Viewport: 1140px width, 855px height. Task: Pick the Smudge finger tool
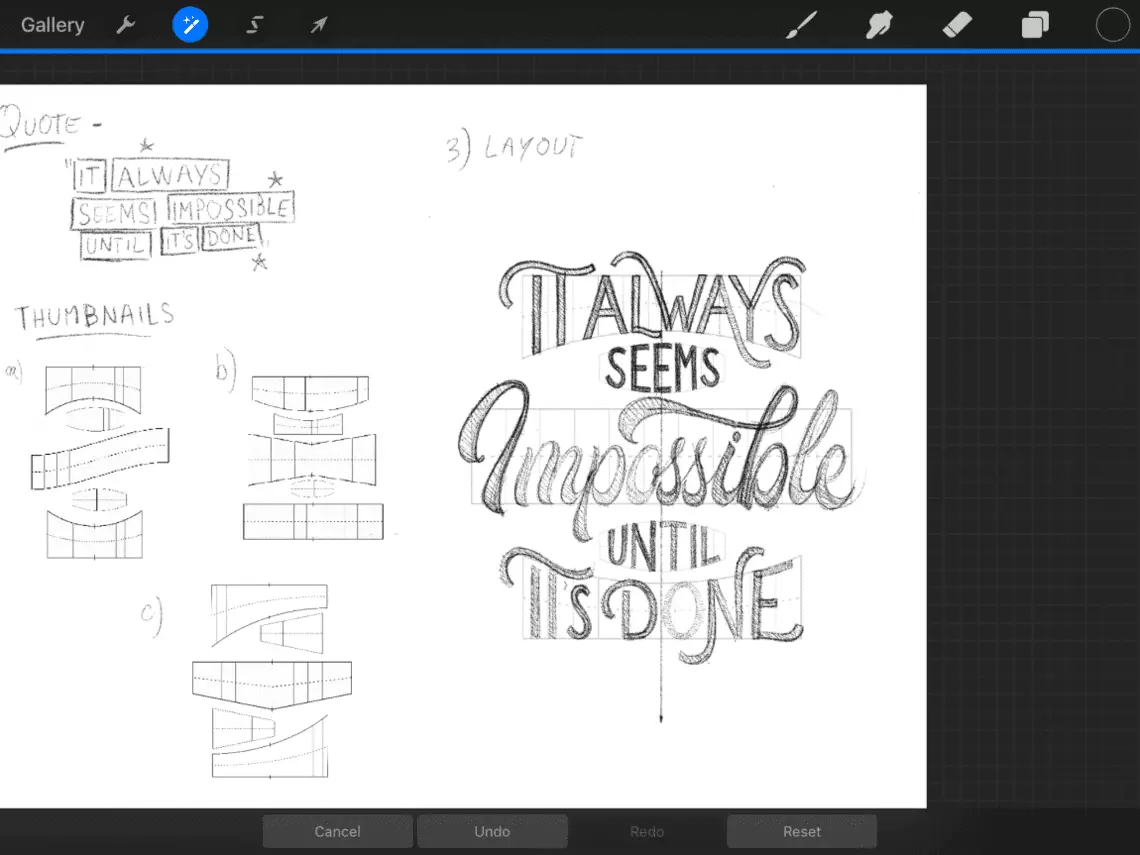(x=878, y=25)
